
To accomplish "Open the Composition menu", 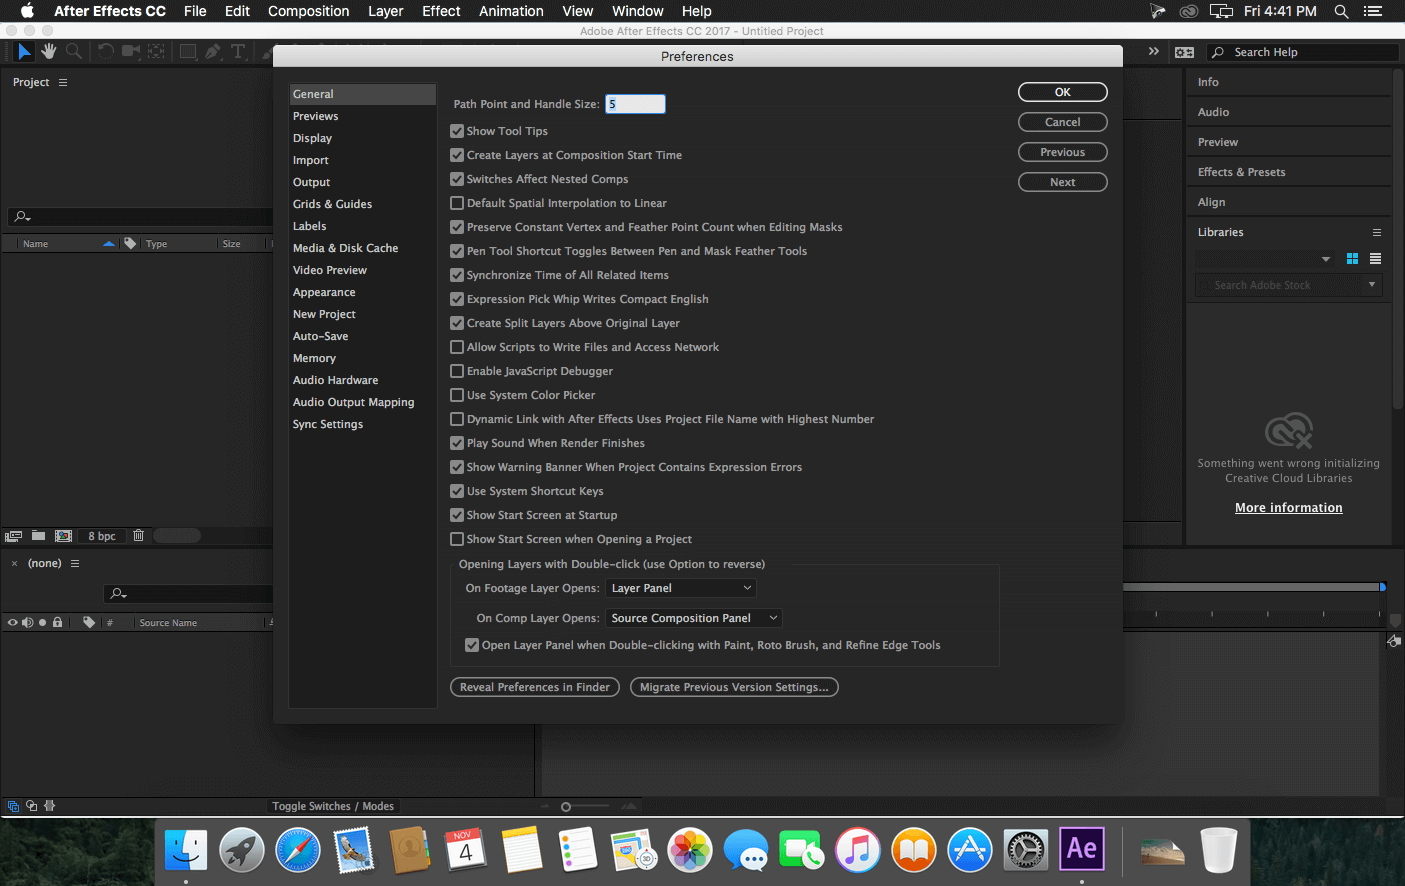I will pos(308,11).
